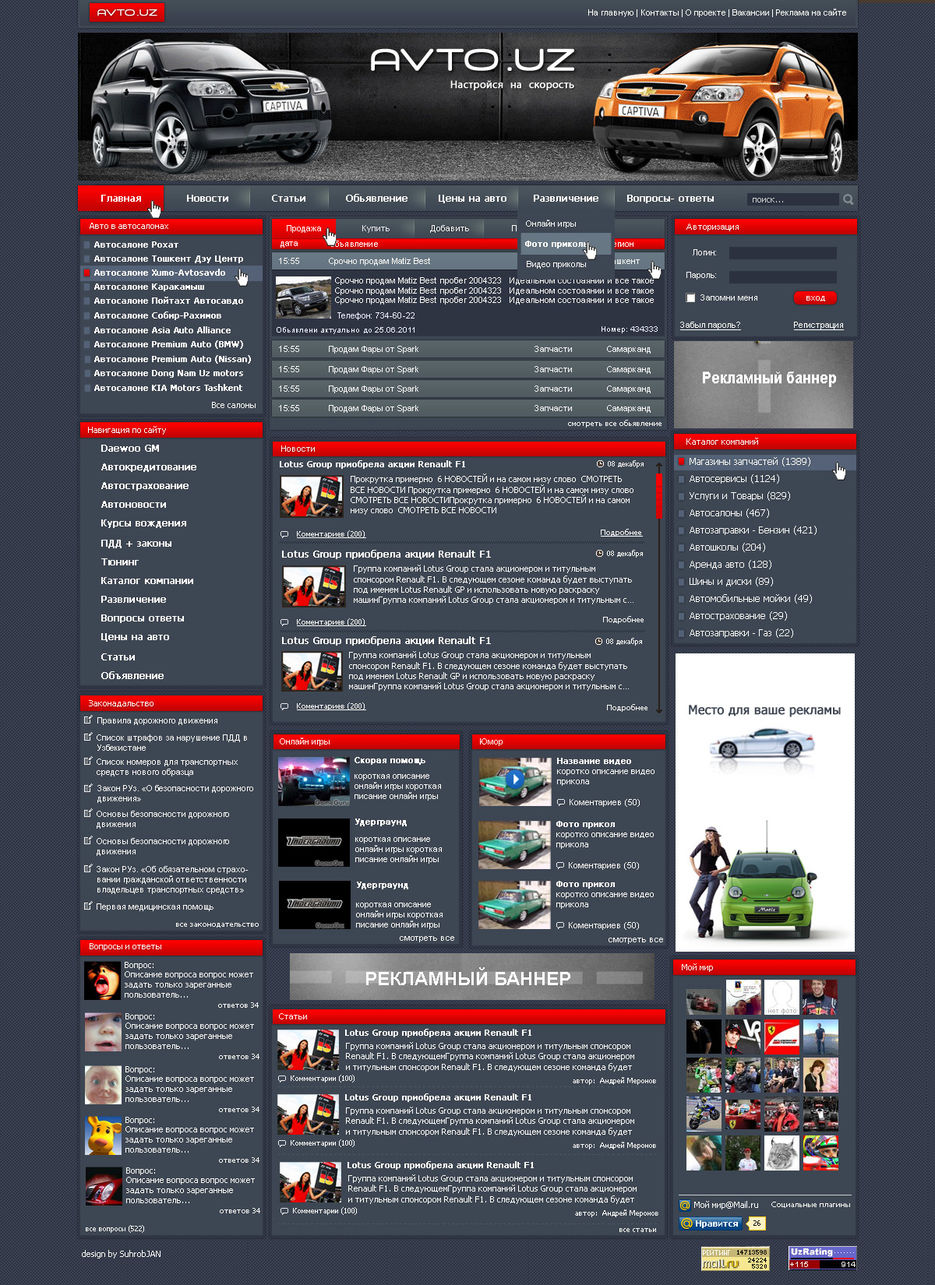This screenshot has width=935, height=1285.
Task: Open Автокредитование in site navigation
Action: (x=148, y=467)
